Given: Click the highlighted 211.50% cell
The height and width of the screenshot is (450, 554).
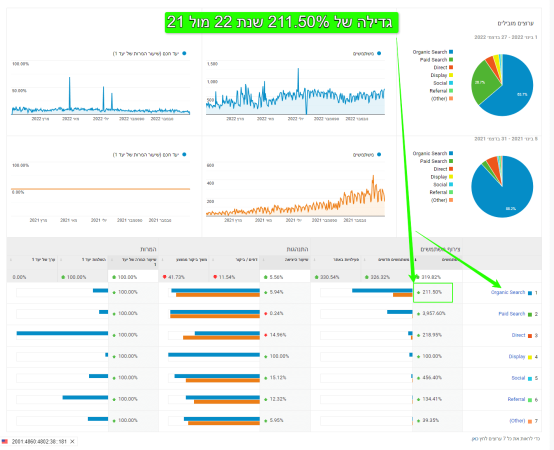Looking at the screenshot, I should (433, 292).
